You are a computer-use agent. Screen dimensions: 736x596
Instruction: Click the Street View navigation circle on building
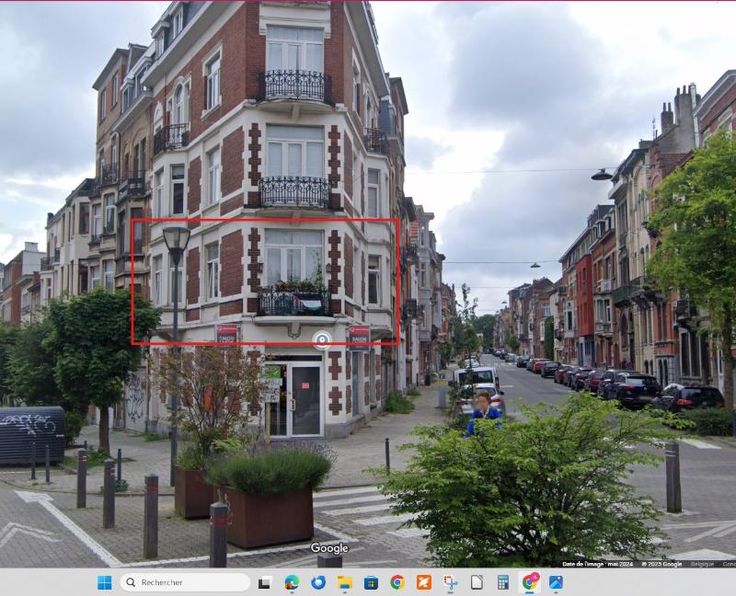(322, 340)
